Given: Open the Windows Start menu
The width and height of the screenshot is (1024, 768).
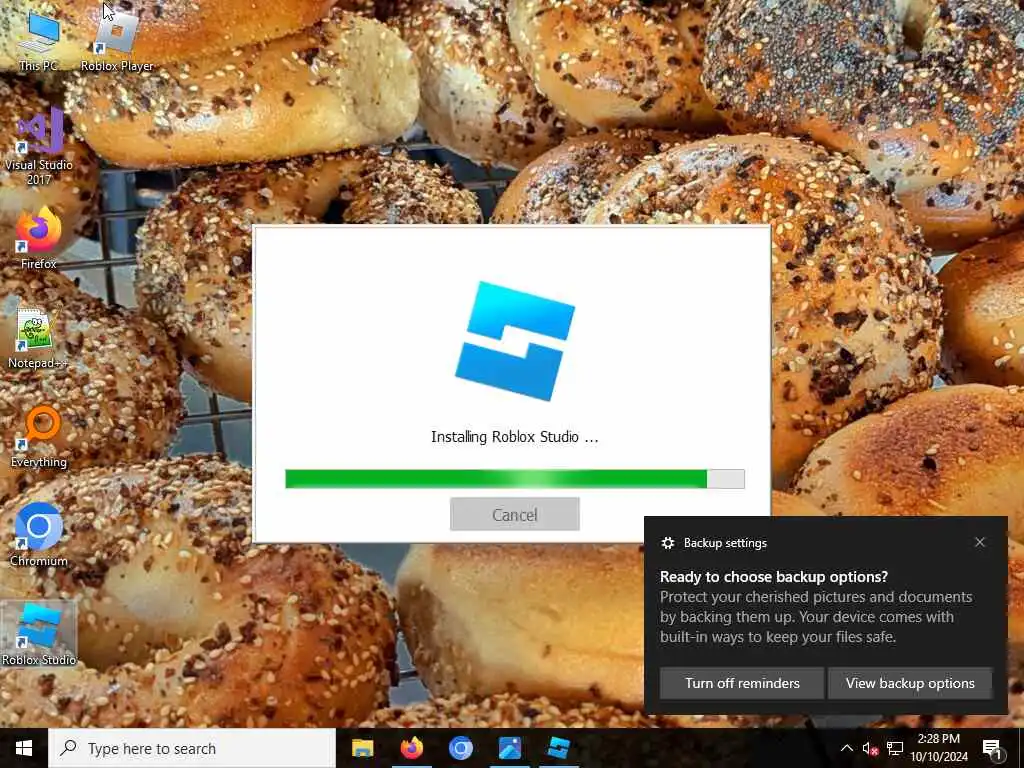Looking at the screenshot, I should point(24,748).
